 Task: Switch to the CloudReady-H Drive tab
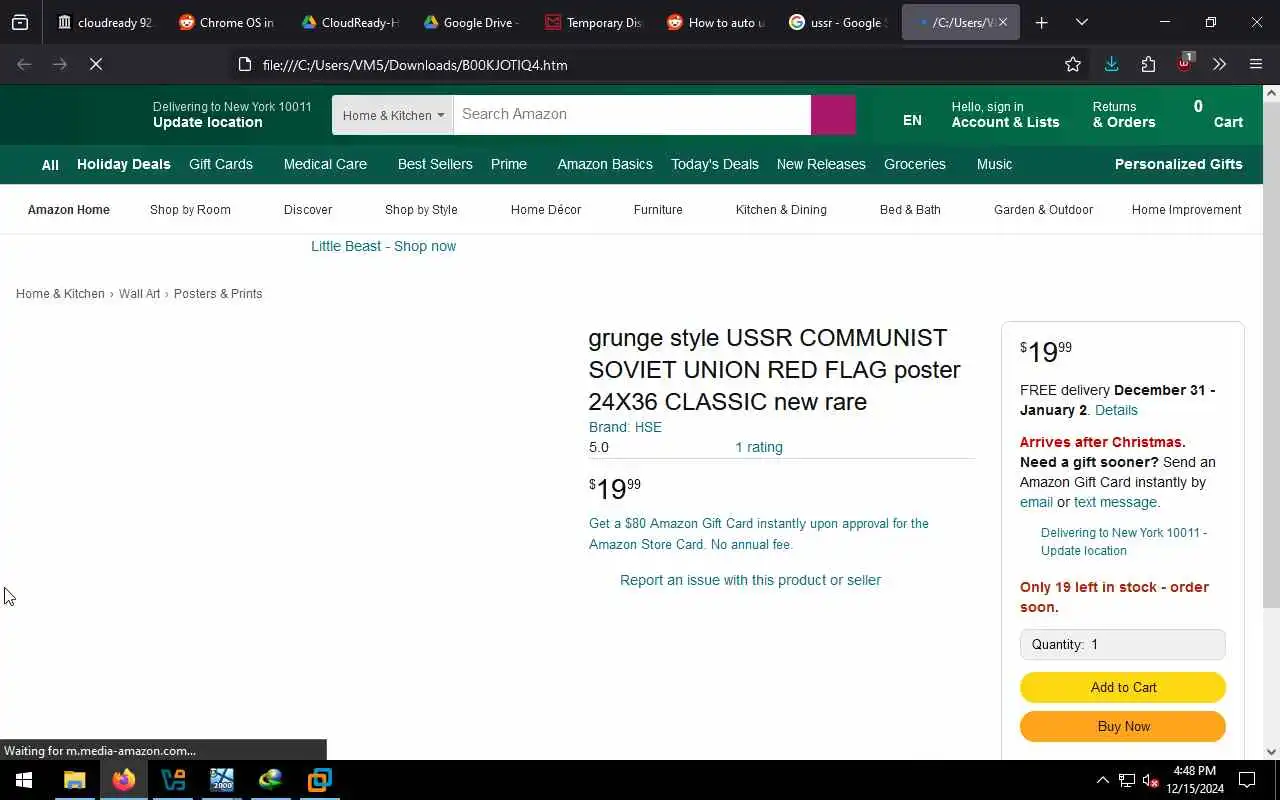pos(349,22)
